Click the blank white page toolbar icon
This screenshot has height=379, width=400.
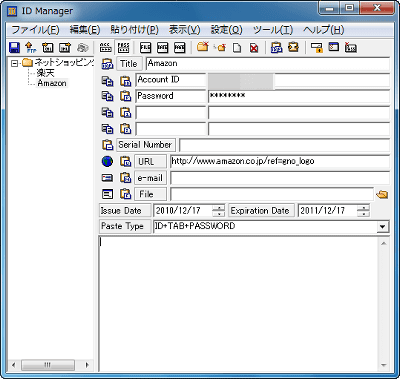pos(237,48)
